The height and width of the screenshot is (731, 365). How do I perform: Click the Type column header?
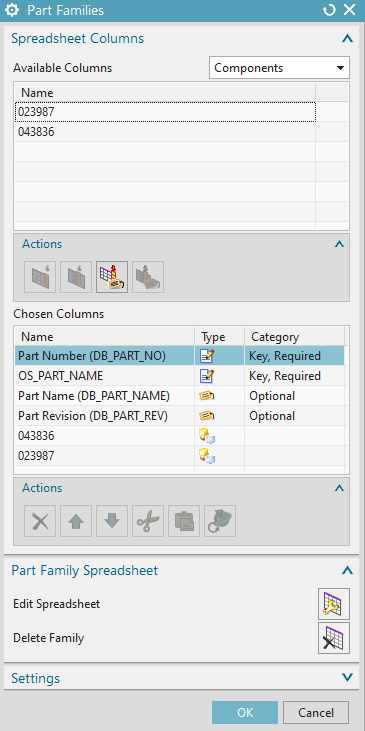click(220, 337)
